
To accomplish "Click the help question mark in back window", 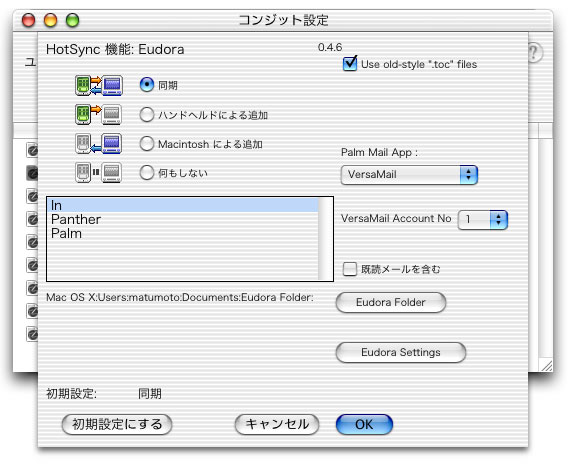I will click(534, 53).
